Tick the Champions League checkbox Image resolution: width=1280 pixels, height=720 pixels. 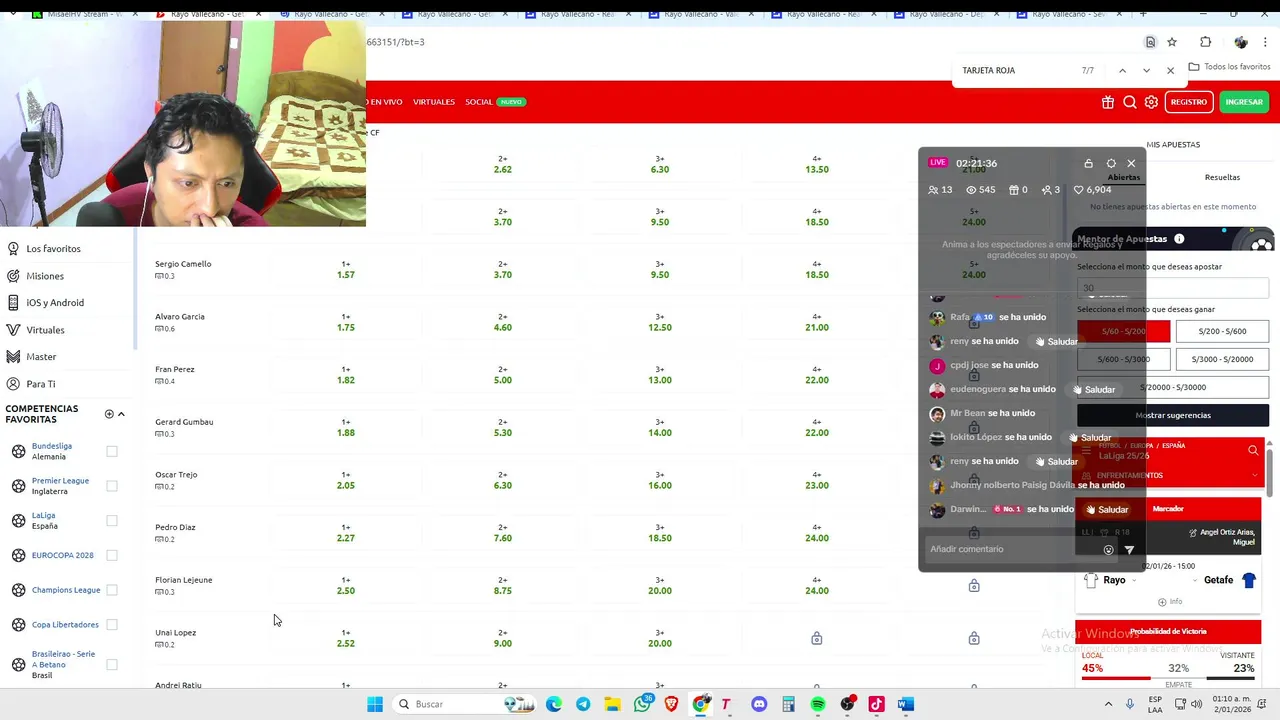(x=112, y=590)
